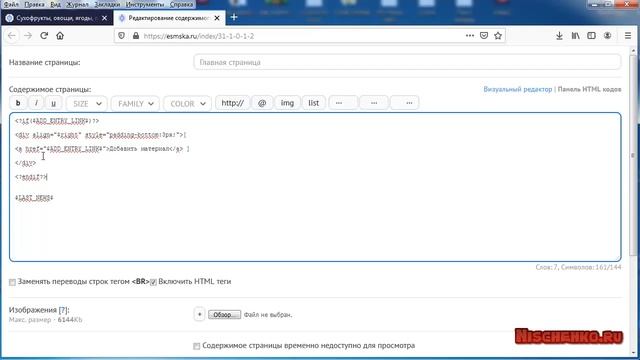Open the library panel
640x360 pixels.
tap(576, 36)
